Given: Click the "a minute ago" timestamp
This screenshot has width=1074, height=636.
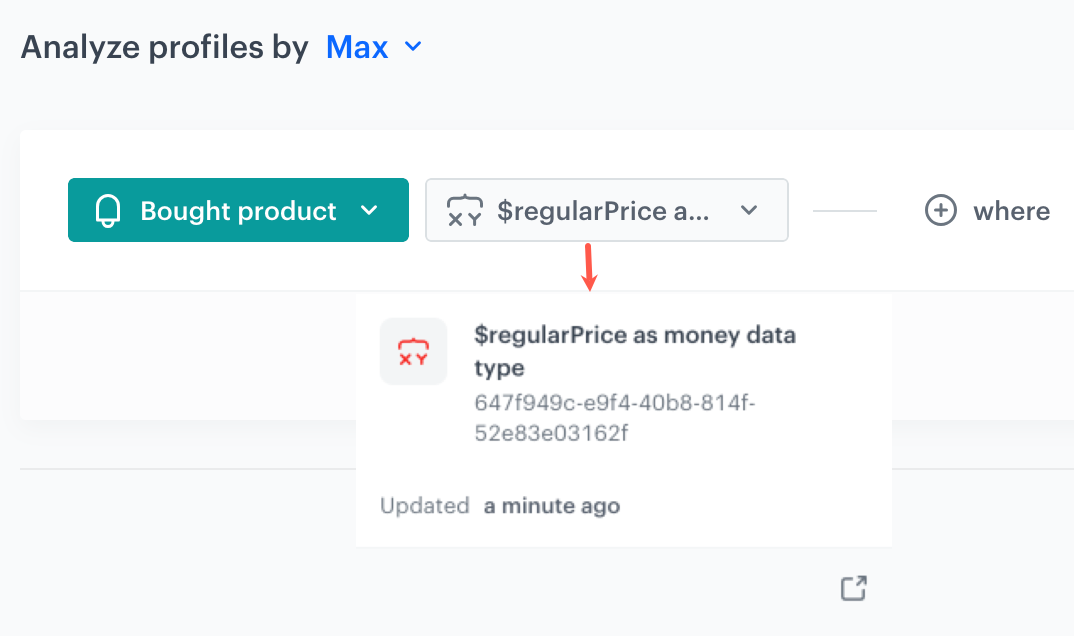Looking at the screenshot, I should [552, 506].
